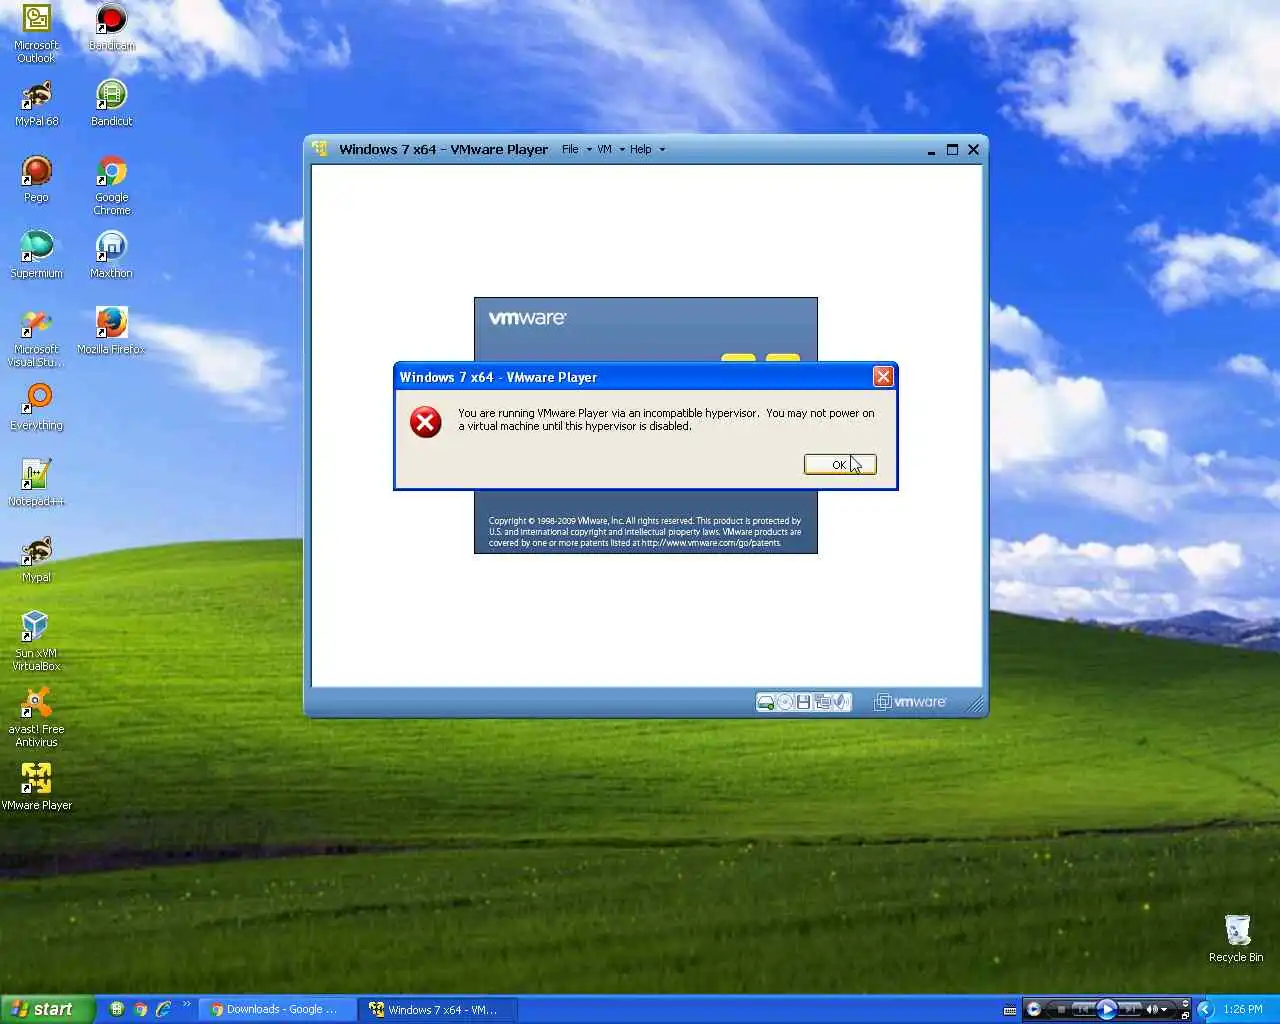Click the language bar keyboard icon
Image resolution: width=1280 pixels, height=1024 pixels.
[x=1010, y=1010]
